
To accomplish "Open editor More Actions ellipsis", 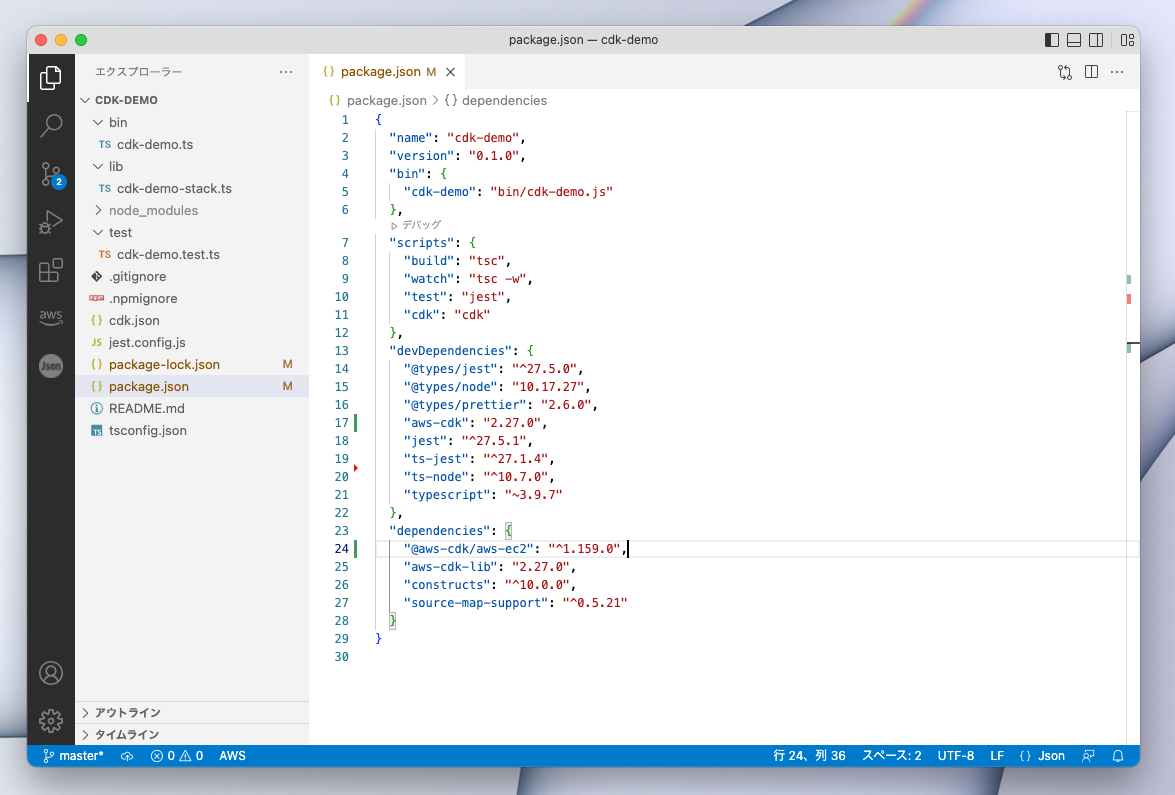I will (1117, 72).
